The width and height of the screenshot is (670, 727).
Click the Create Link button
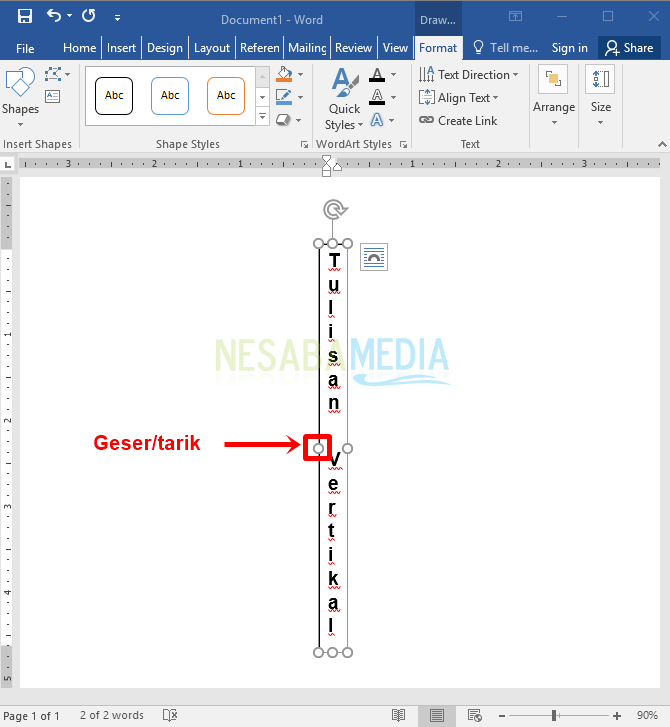458,121
